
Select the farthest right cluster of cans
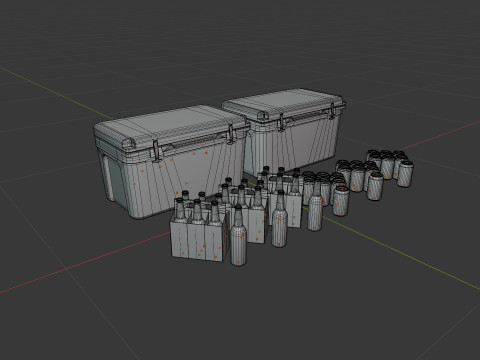click(x=390, y=168)
